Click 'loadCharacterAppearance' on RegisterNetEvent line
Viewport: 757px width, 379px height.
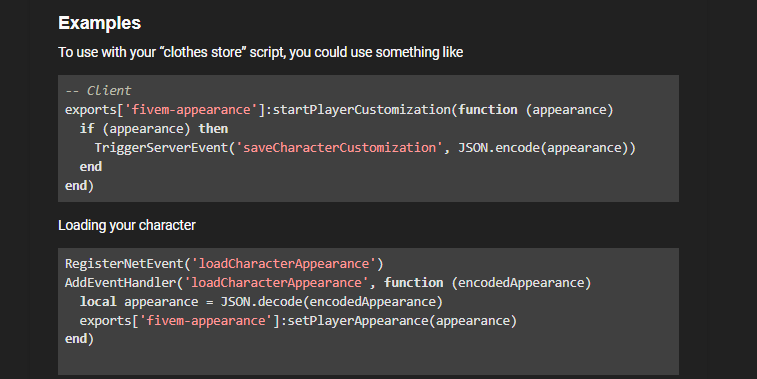[283, 264]
